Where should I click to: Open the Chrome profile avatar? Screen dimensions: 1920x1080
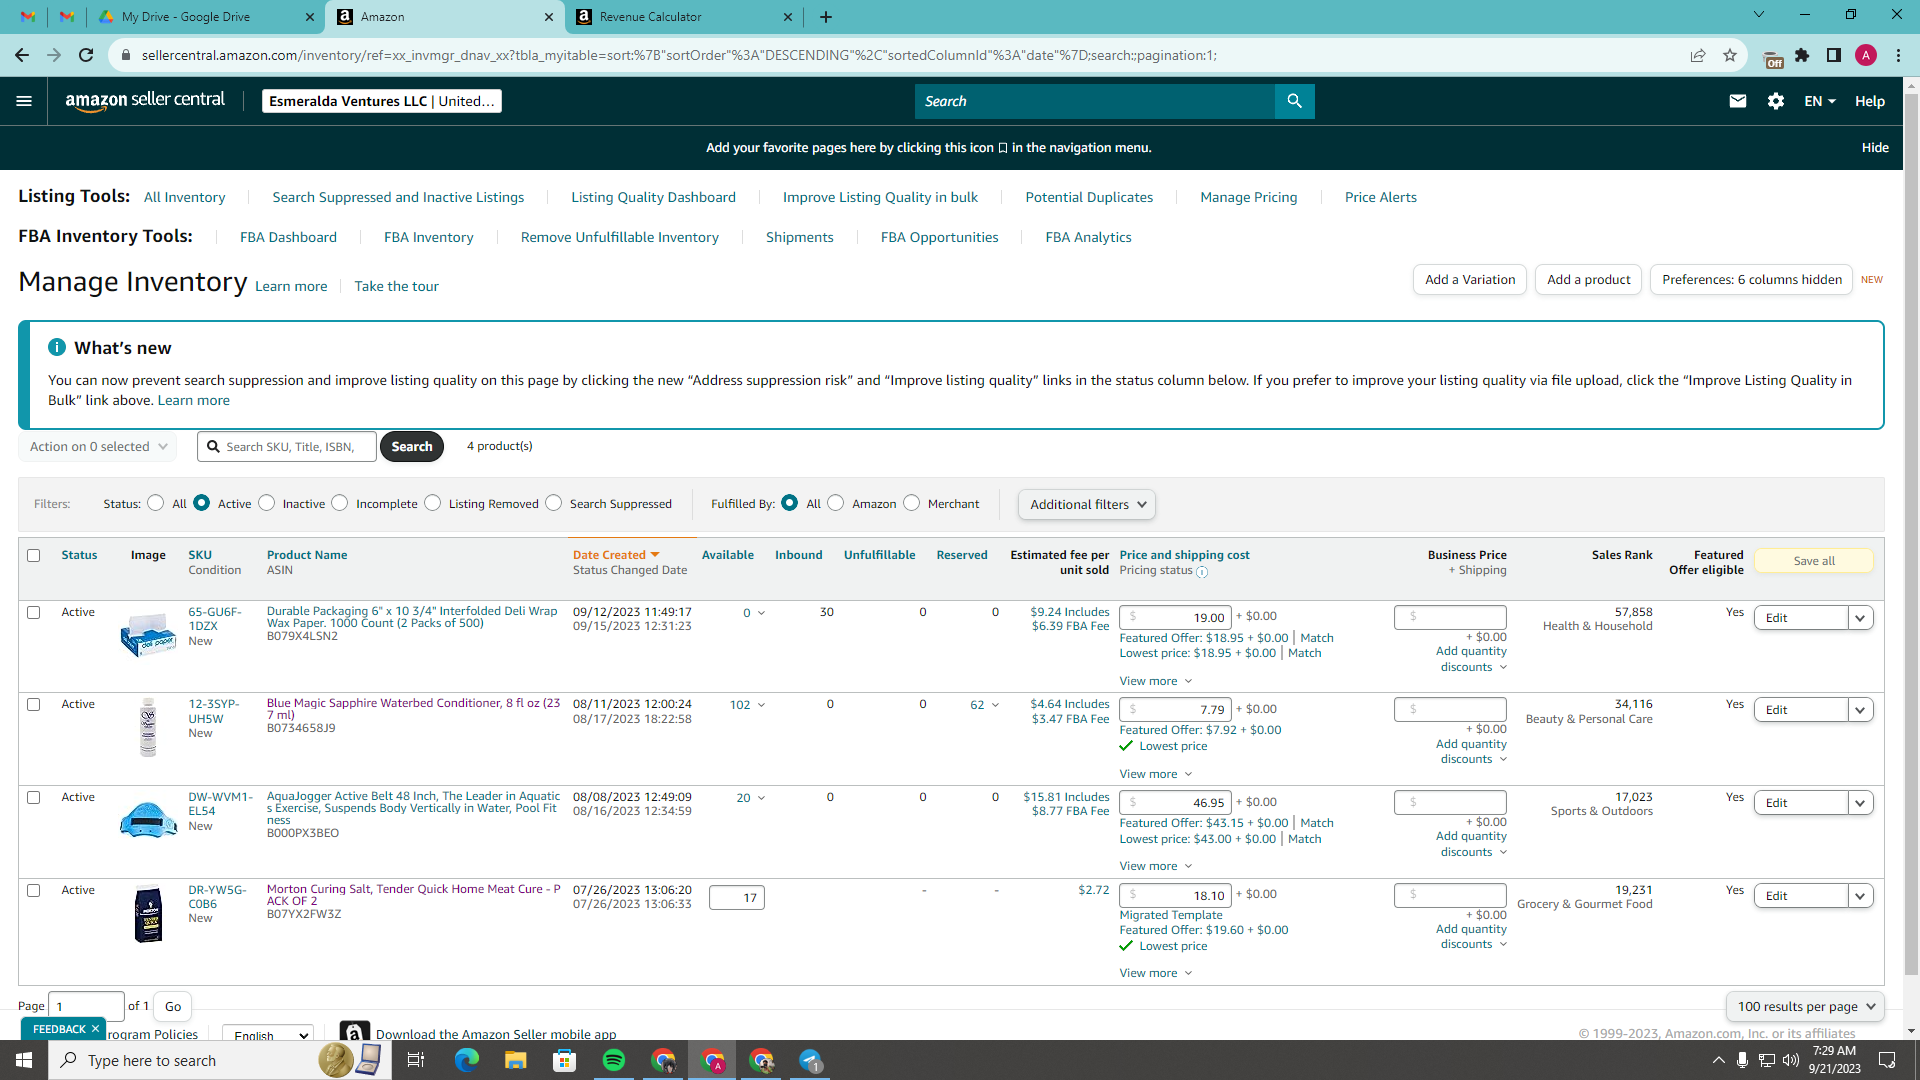coord(1865,55)
